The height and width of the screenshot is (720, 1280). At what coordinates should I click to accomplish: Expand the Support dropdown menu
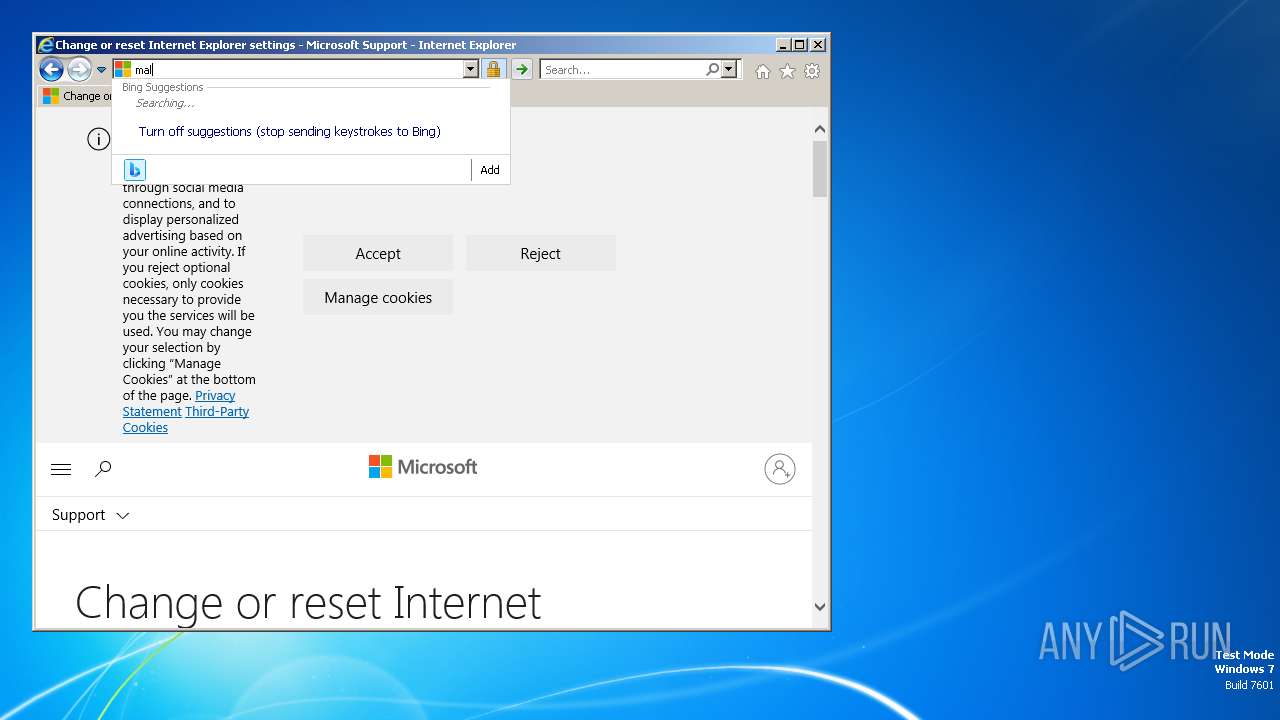tap(91, 515)
